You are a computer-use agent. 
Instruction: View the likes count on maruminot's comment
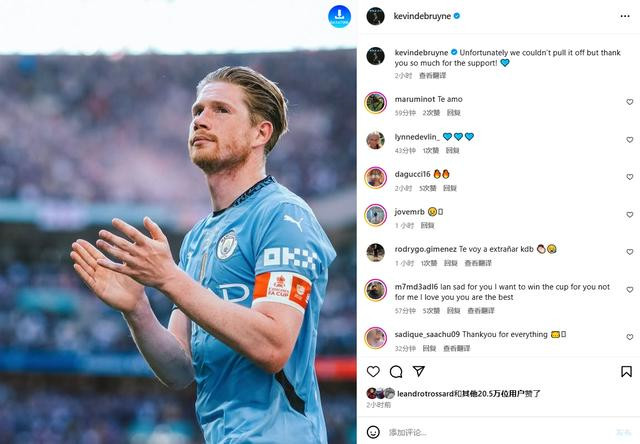431,113
